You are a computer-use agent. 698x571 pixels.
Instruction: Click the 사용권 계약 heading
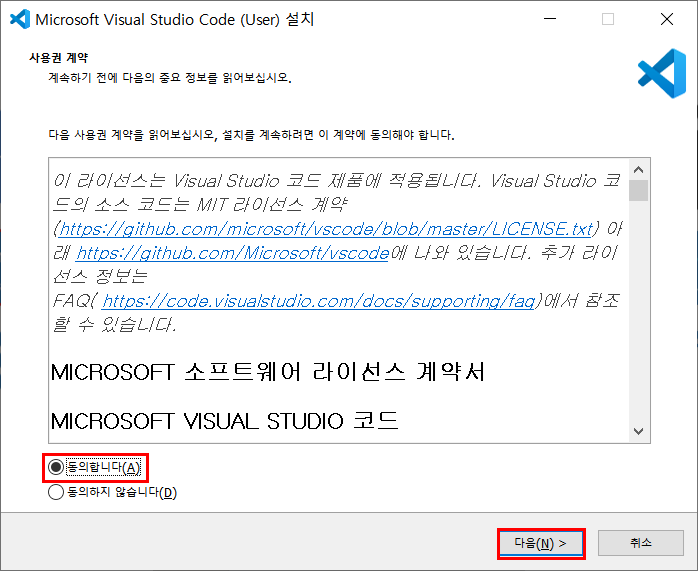(x=59, y=58)
